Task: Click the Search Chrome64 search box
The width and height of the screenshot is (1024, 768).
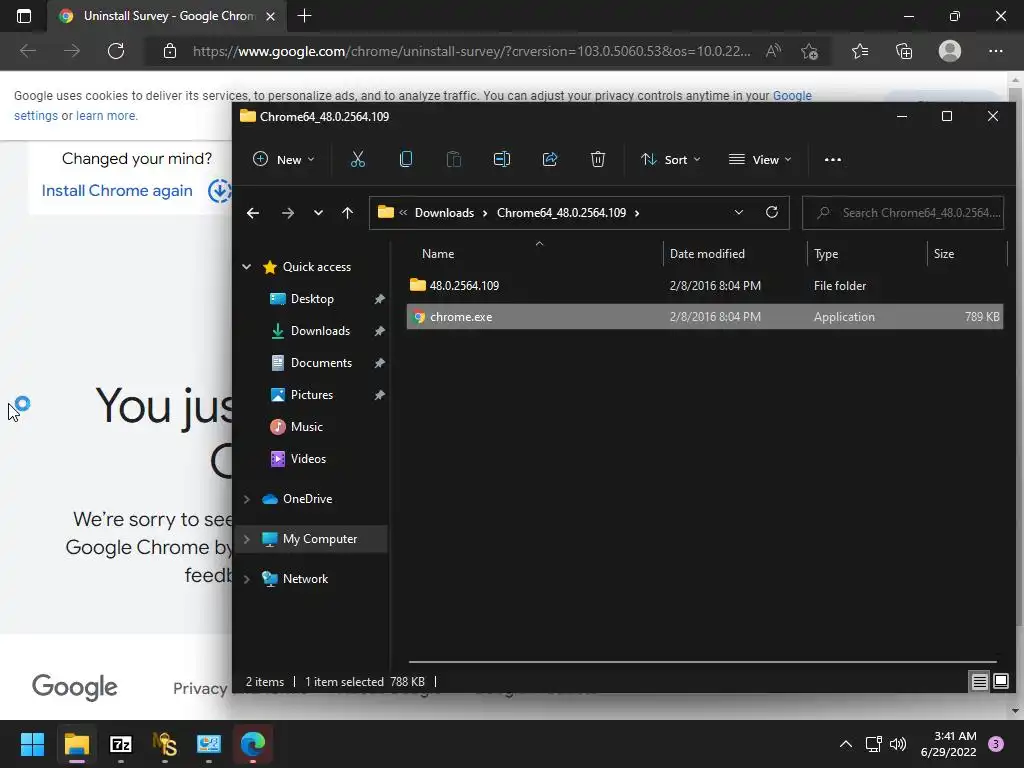Action: (903, 213)
